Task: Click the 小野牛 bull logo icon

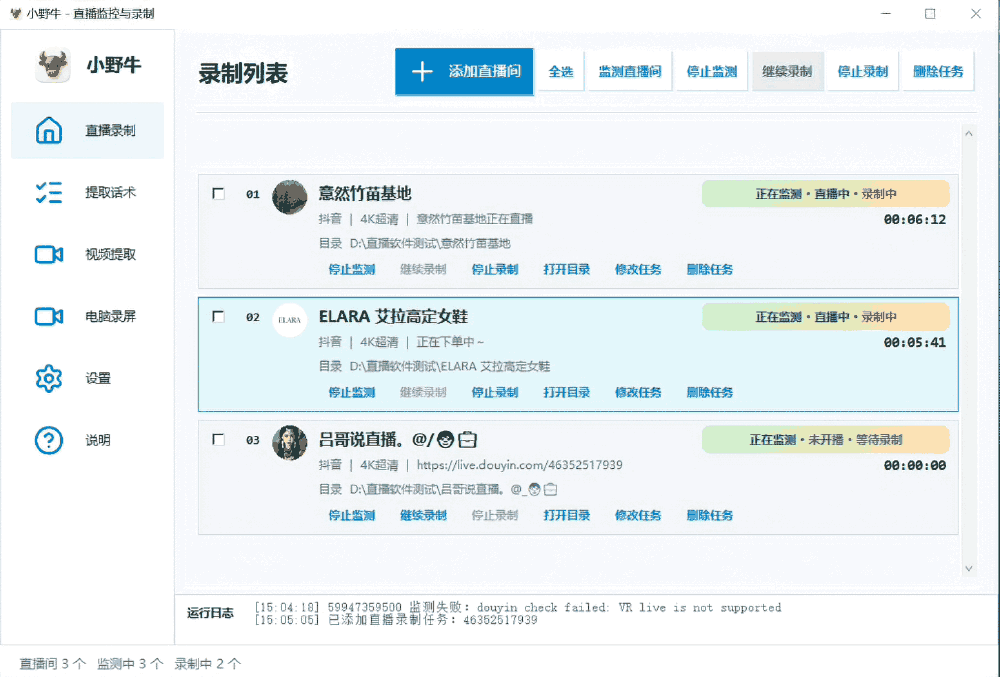Action: [x=53, y=66]
